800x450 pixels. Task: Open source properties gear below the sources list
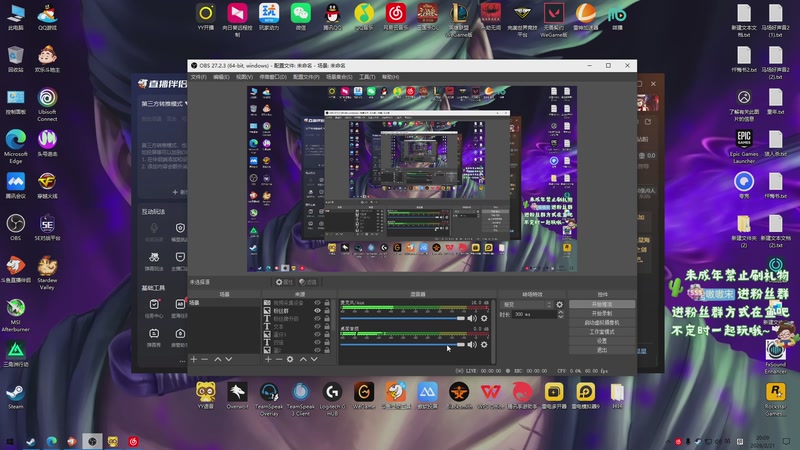[290, 359]
